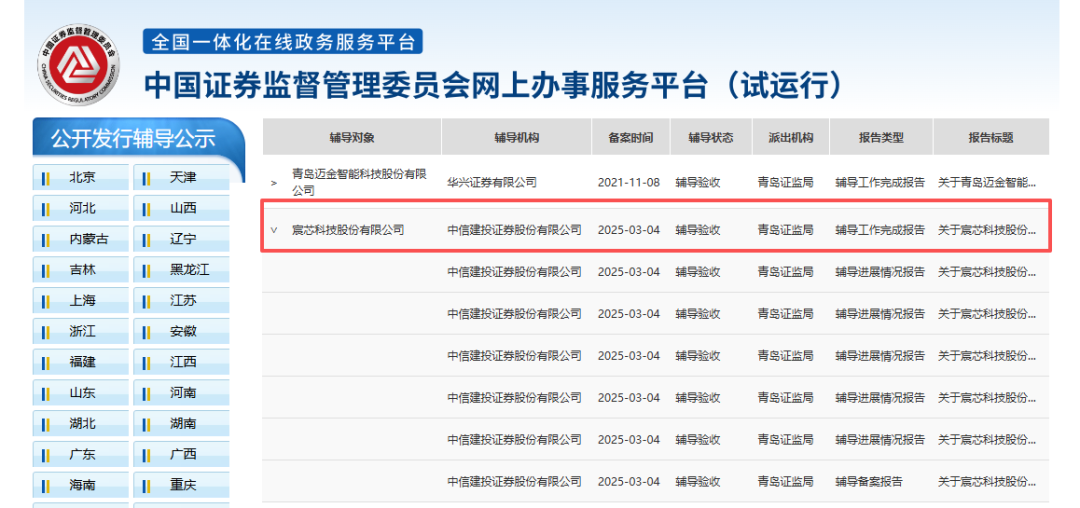1080x508 pixels.
Task: Select 山西 region
Action: click(x=181, y=208)
